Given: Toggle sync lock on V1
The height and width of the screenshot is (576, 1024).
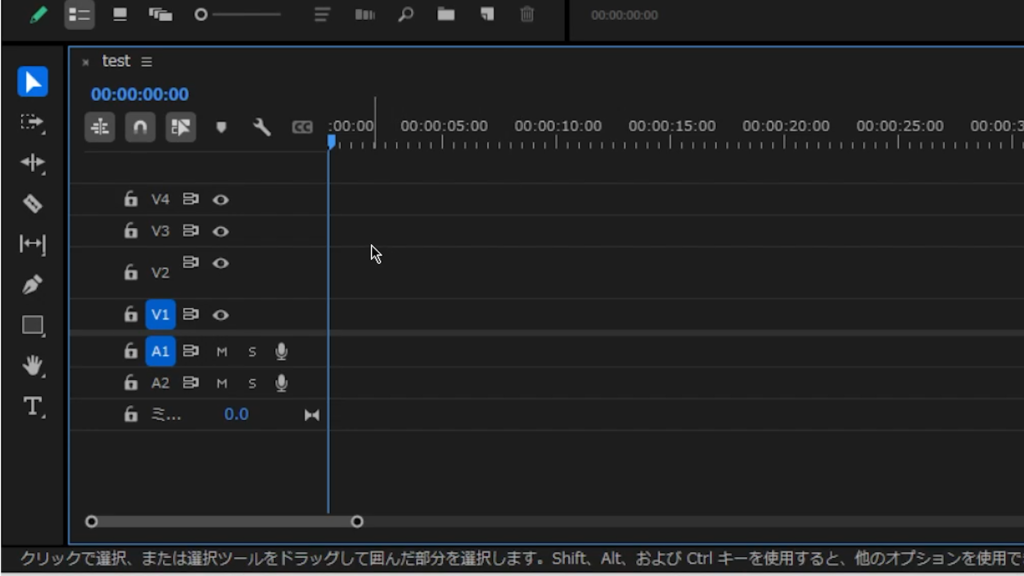Looking at the screenshot, I should click(x=191, y=314).
